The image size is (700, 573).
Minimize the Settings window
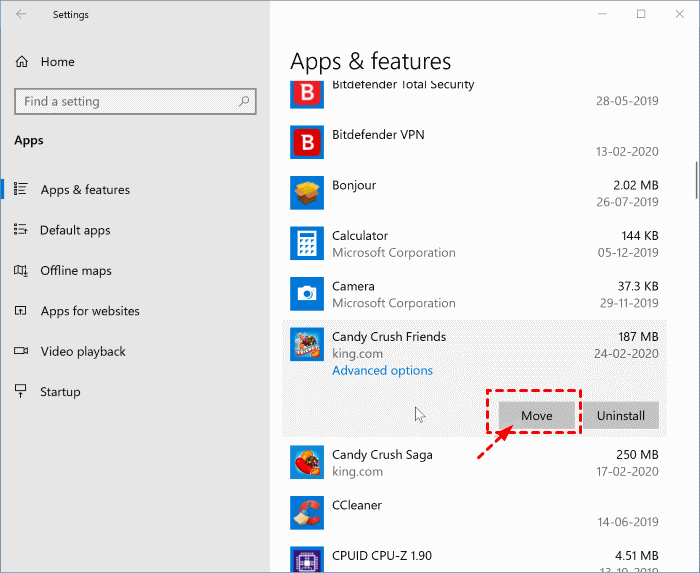coord(602,14)
